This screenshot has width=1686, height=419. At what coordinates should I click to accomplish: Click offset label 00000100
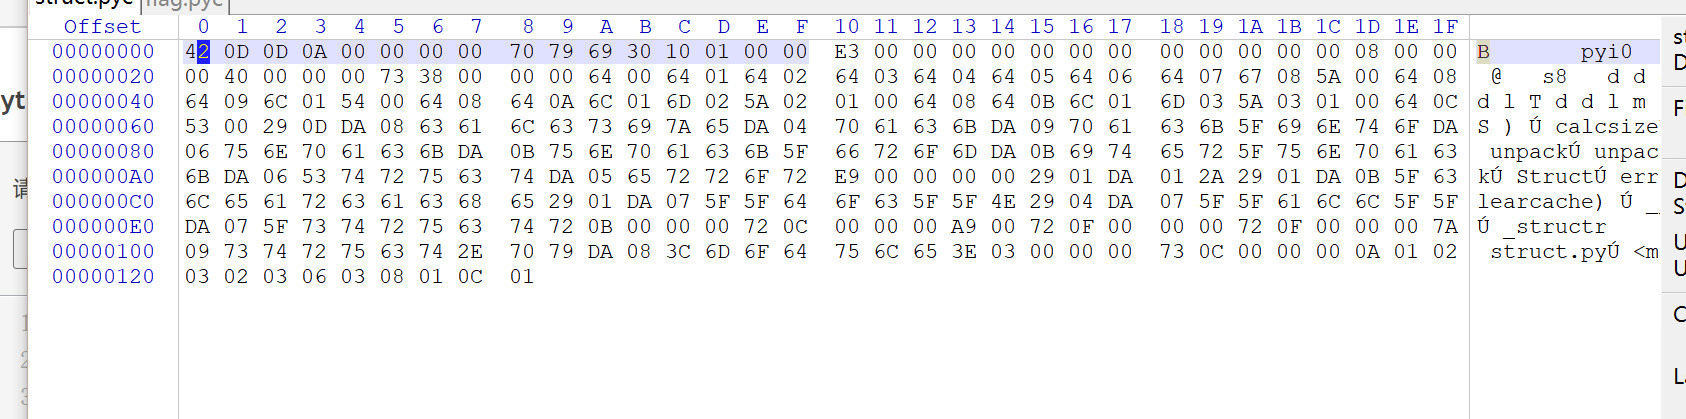[x=103, y=252]
